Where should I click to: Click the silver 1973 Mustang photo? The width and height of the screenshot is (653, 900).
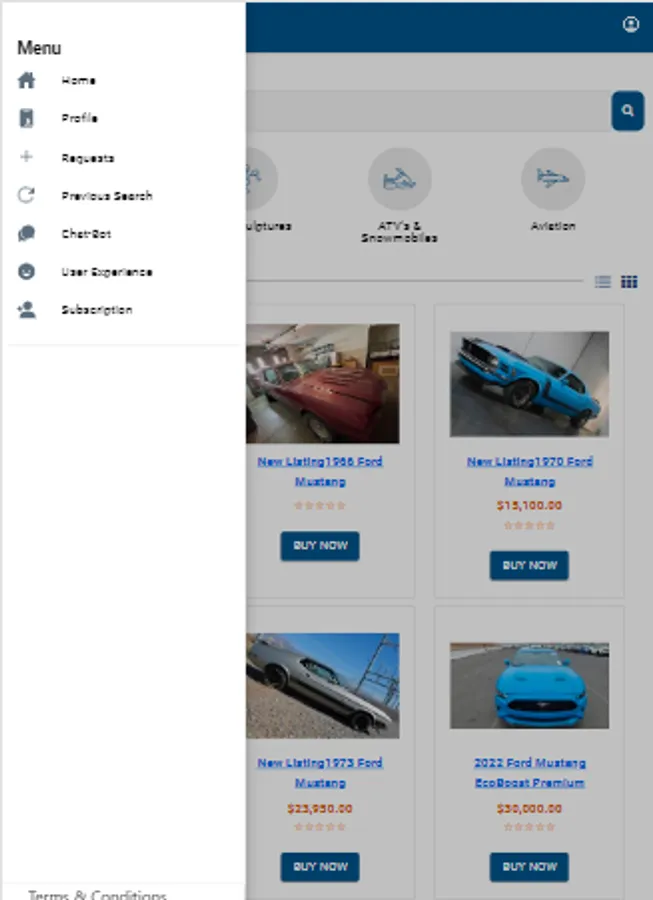pos(323,686)
